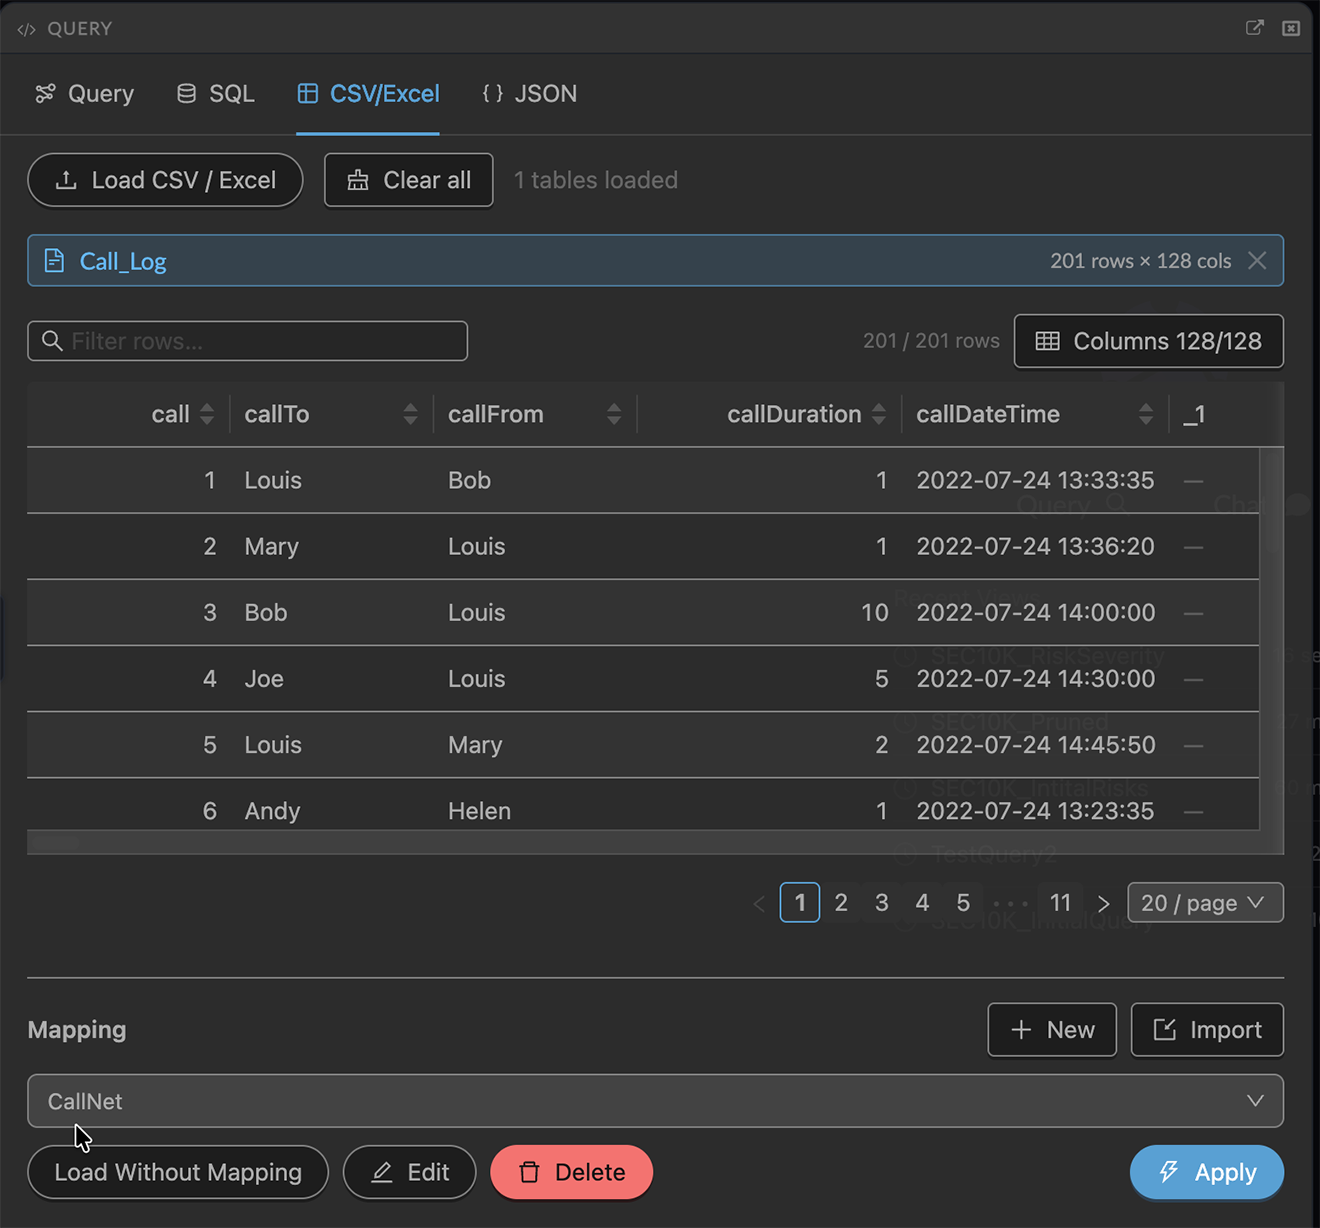Apply the mapping
This screenshot has height=1228, width=1320.
click(1207, 1172)
